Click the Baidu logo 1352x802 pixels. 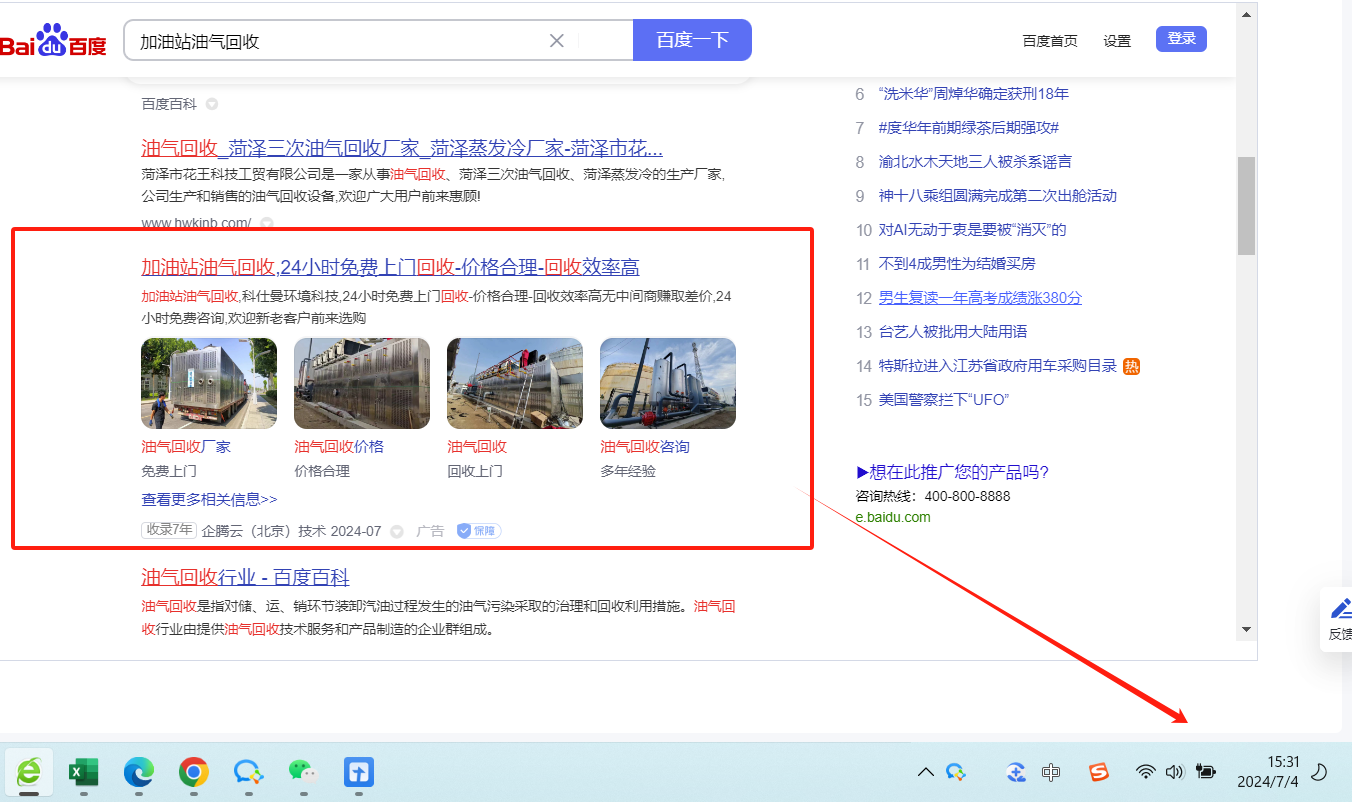[x=52, y=41]
